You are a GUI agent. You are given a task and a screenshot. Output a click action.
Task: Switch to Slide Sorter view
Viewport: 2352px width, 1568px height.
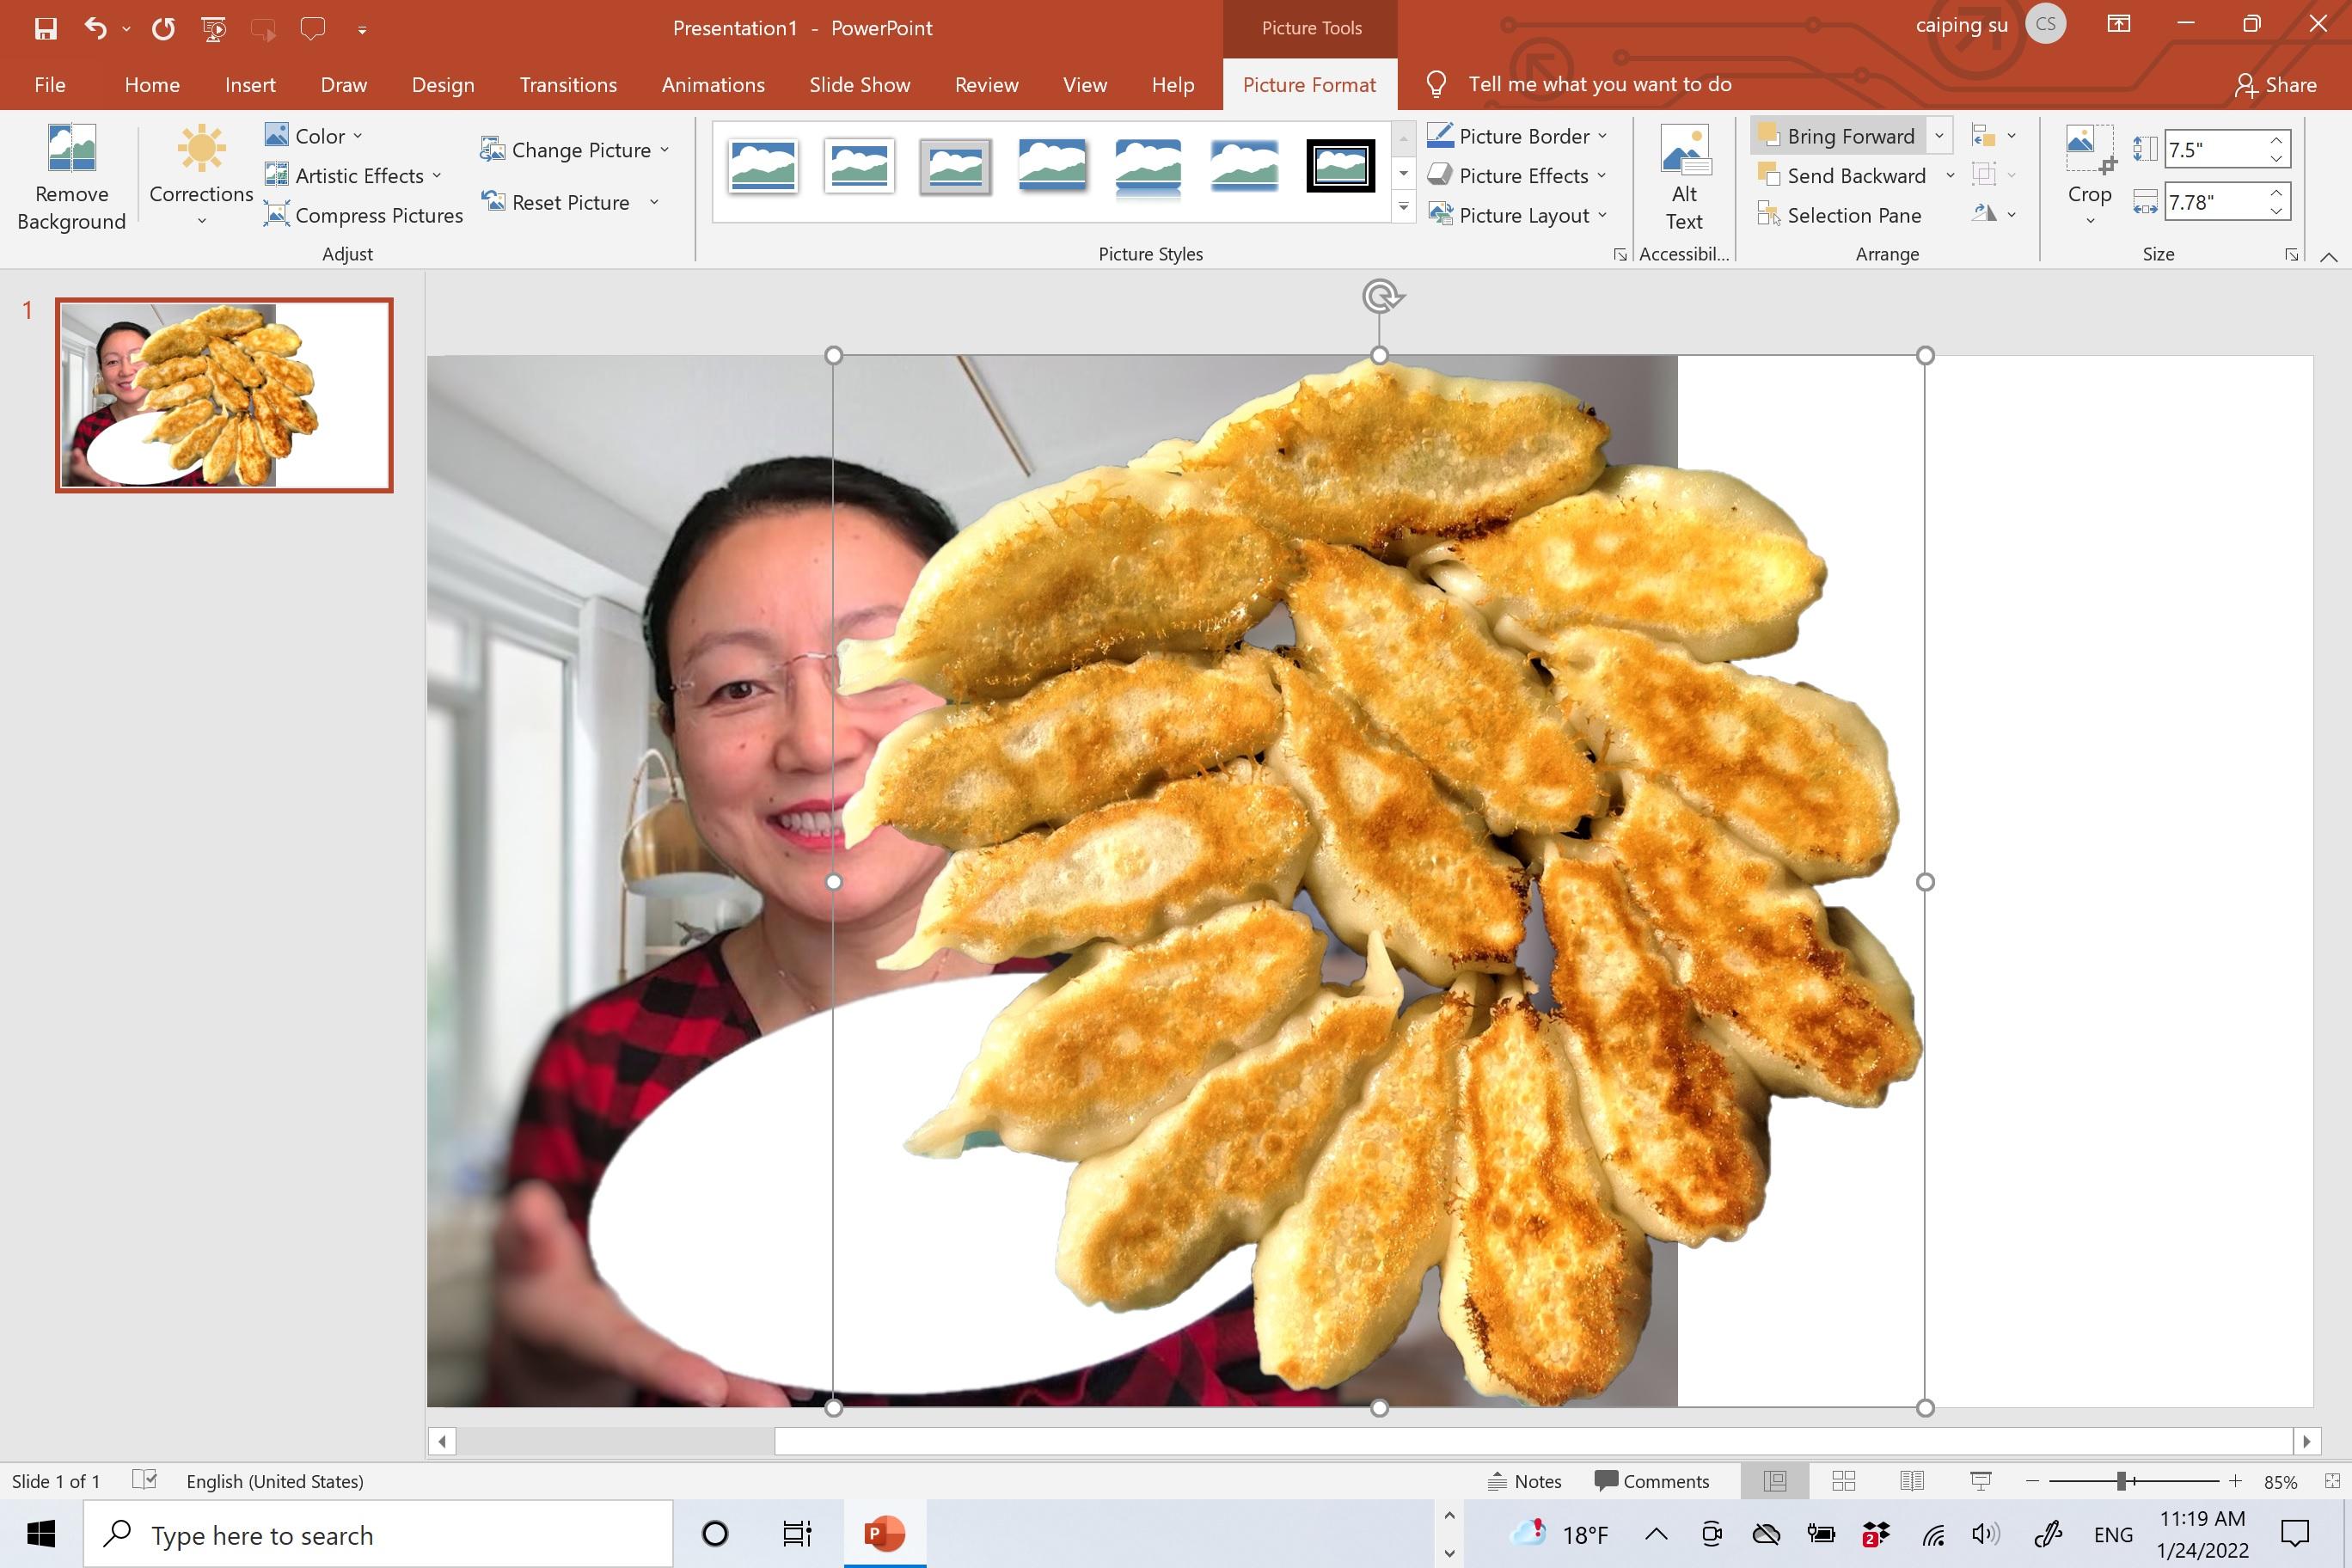[x=1843, y=1481]
